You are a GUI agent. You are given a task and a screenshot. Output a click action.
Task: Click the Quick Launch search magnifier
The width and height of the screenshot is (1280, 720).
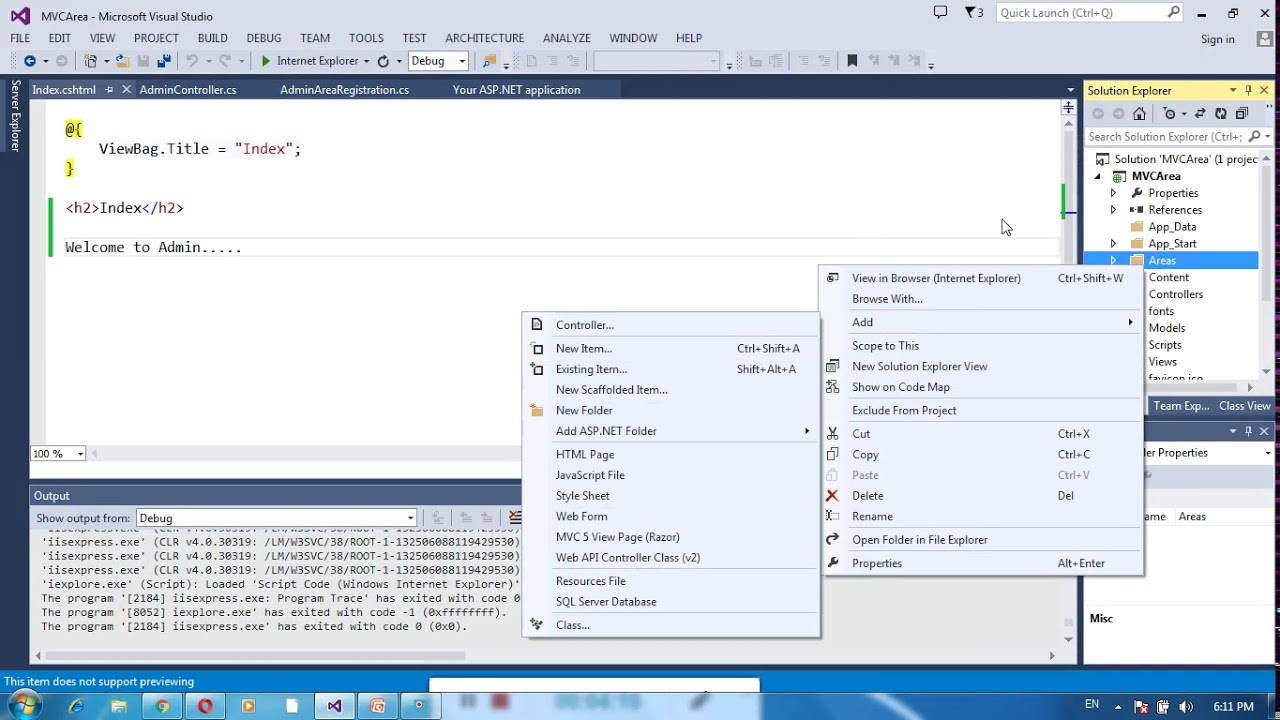click(1174, 13)
